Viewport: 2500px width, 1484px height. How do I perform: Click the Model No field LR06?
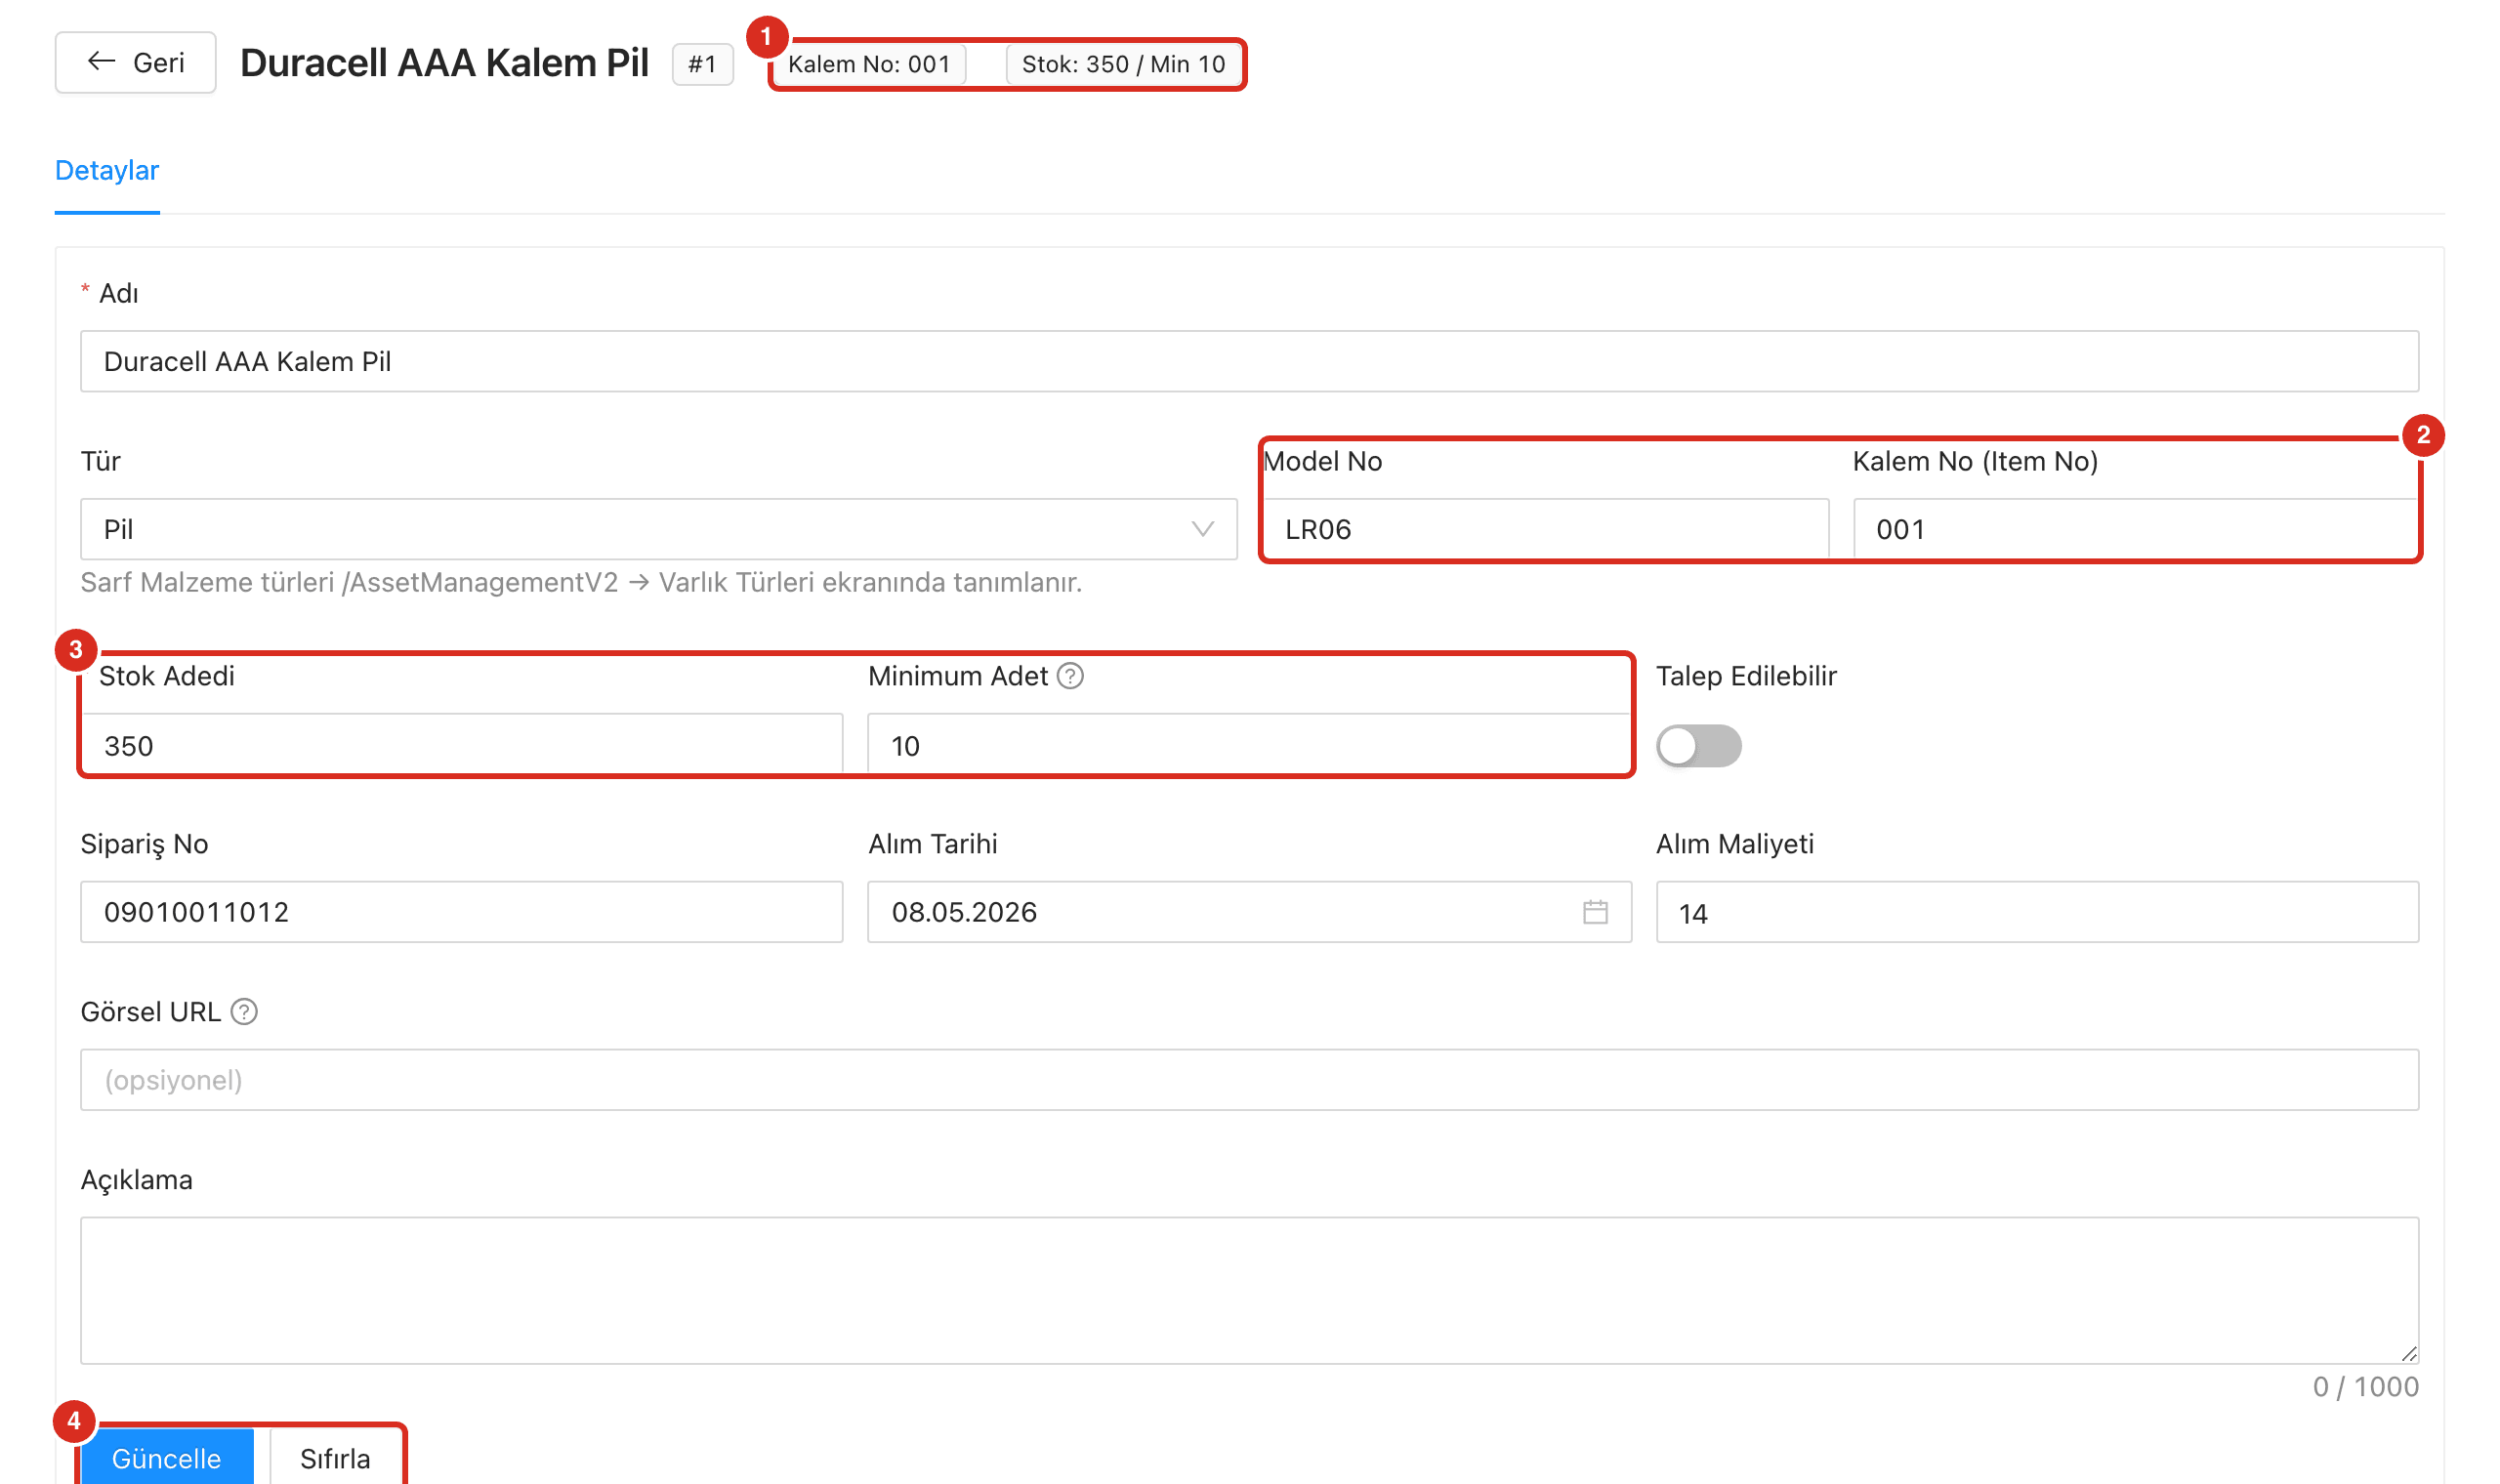[x=1545, y=529]
